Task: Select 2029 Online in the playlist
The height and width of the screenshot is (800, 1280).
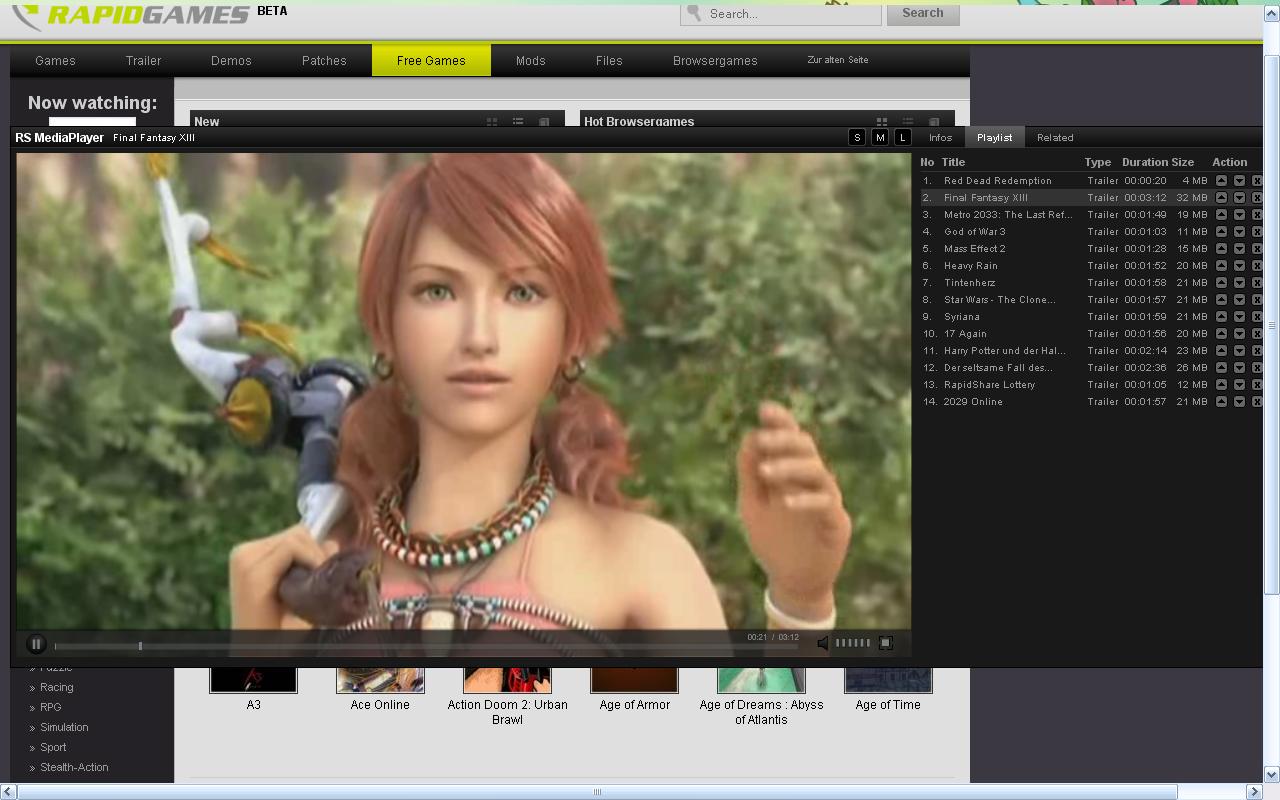Action: click(972, 402)
